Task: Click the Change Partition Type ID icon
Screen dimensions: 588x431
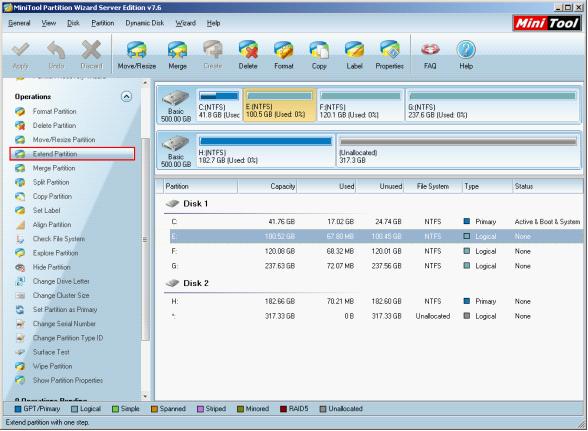Action: (x=20, y=338)
